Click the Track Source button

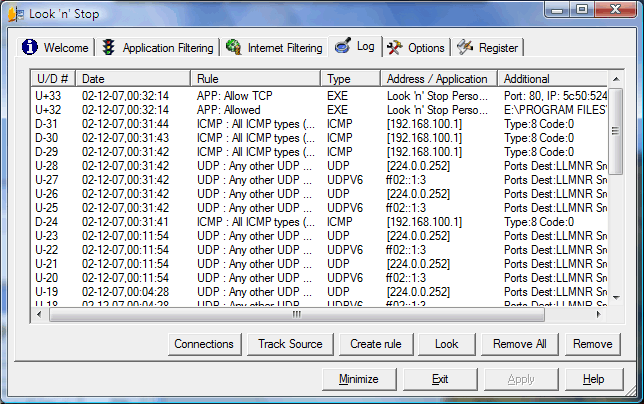290,344
